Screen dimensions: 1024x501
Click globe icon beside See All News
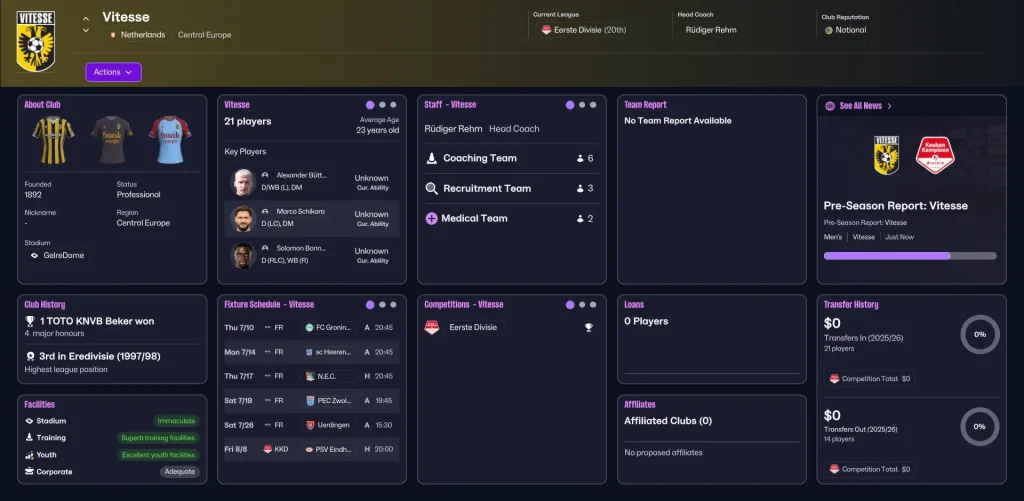coord(830,105)
